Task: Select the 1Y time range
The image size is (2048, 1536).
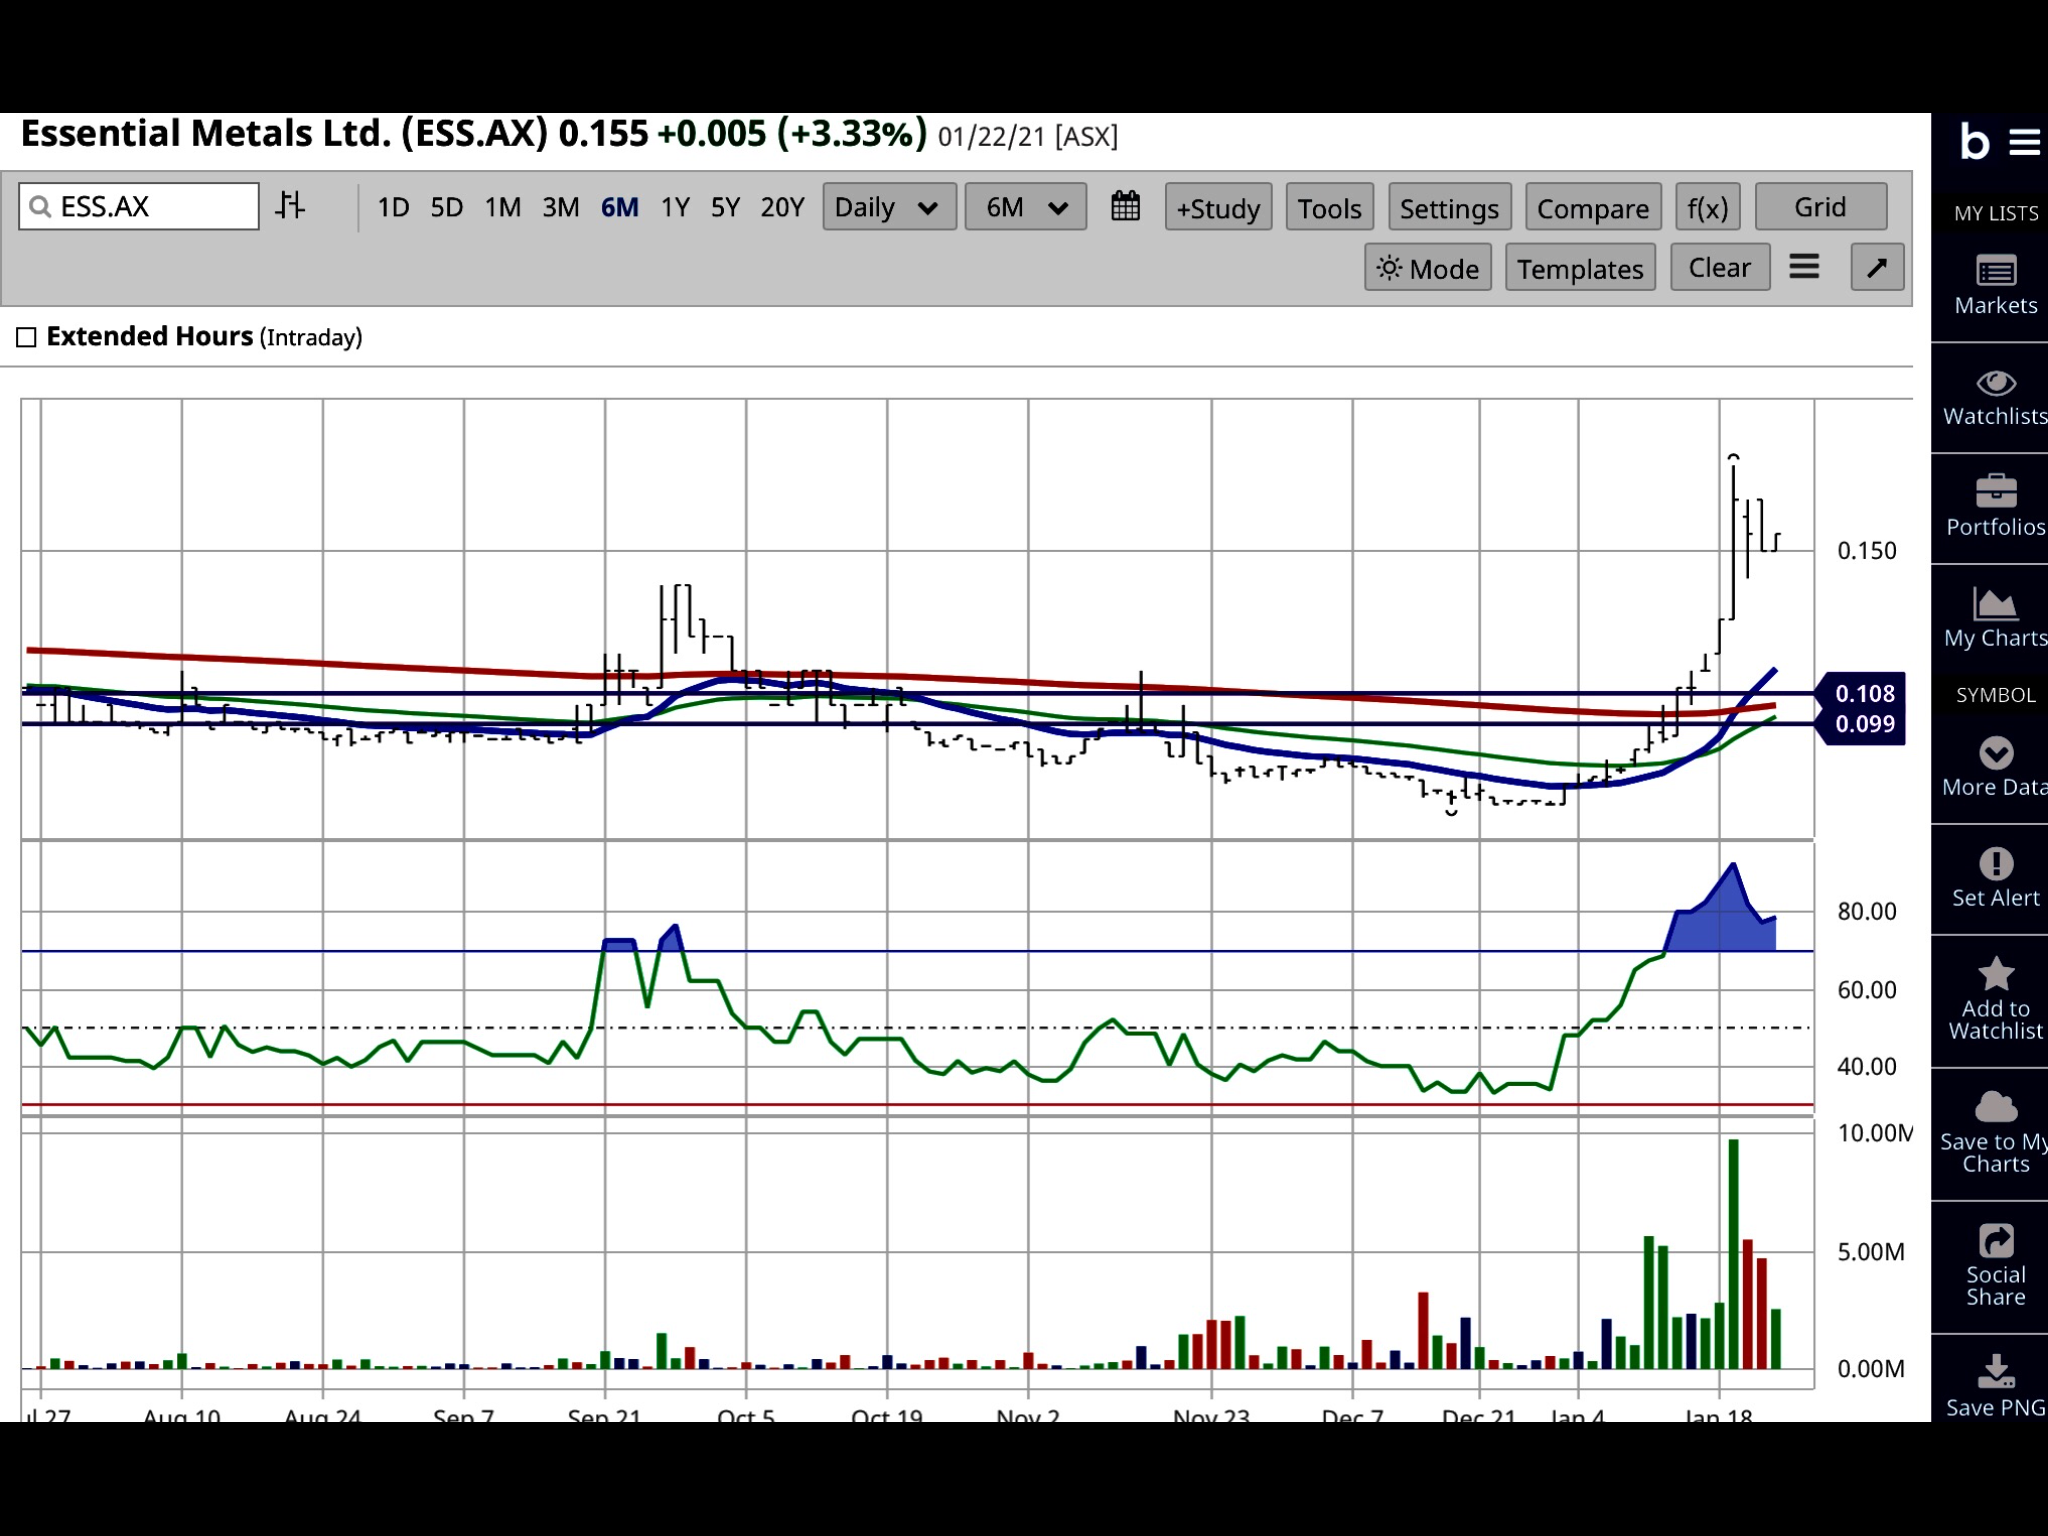Action: tap(675, 207)
